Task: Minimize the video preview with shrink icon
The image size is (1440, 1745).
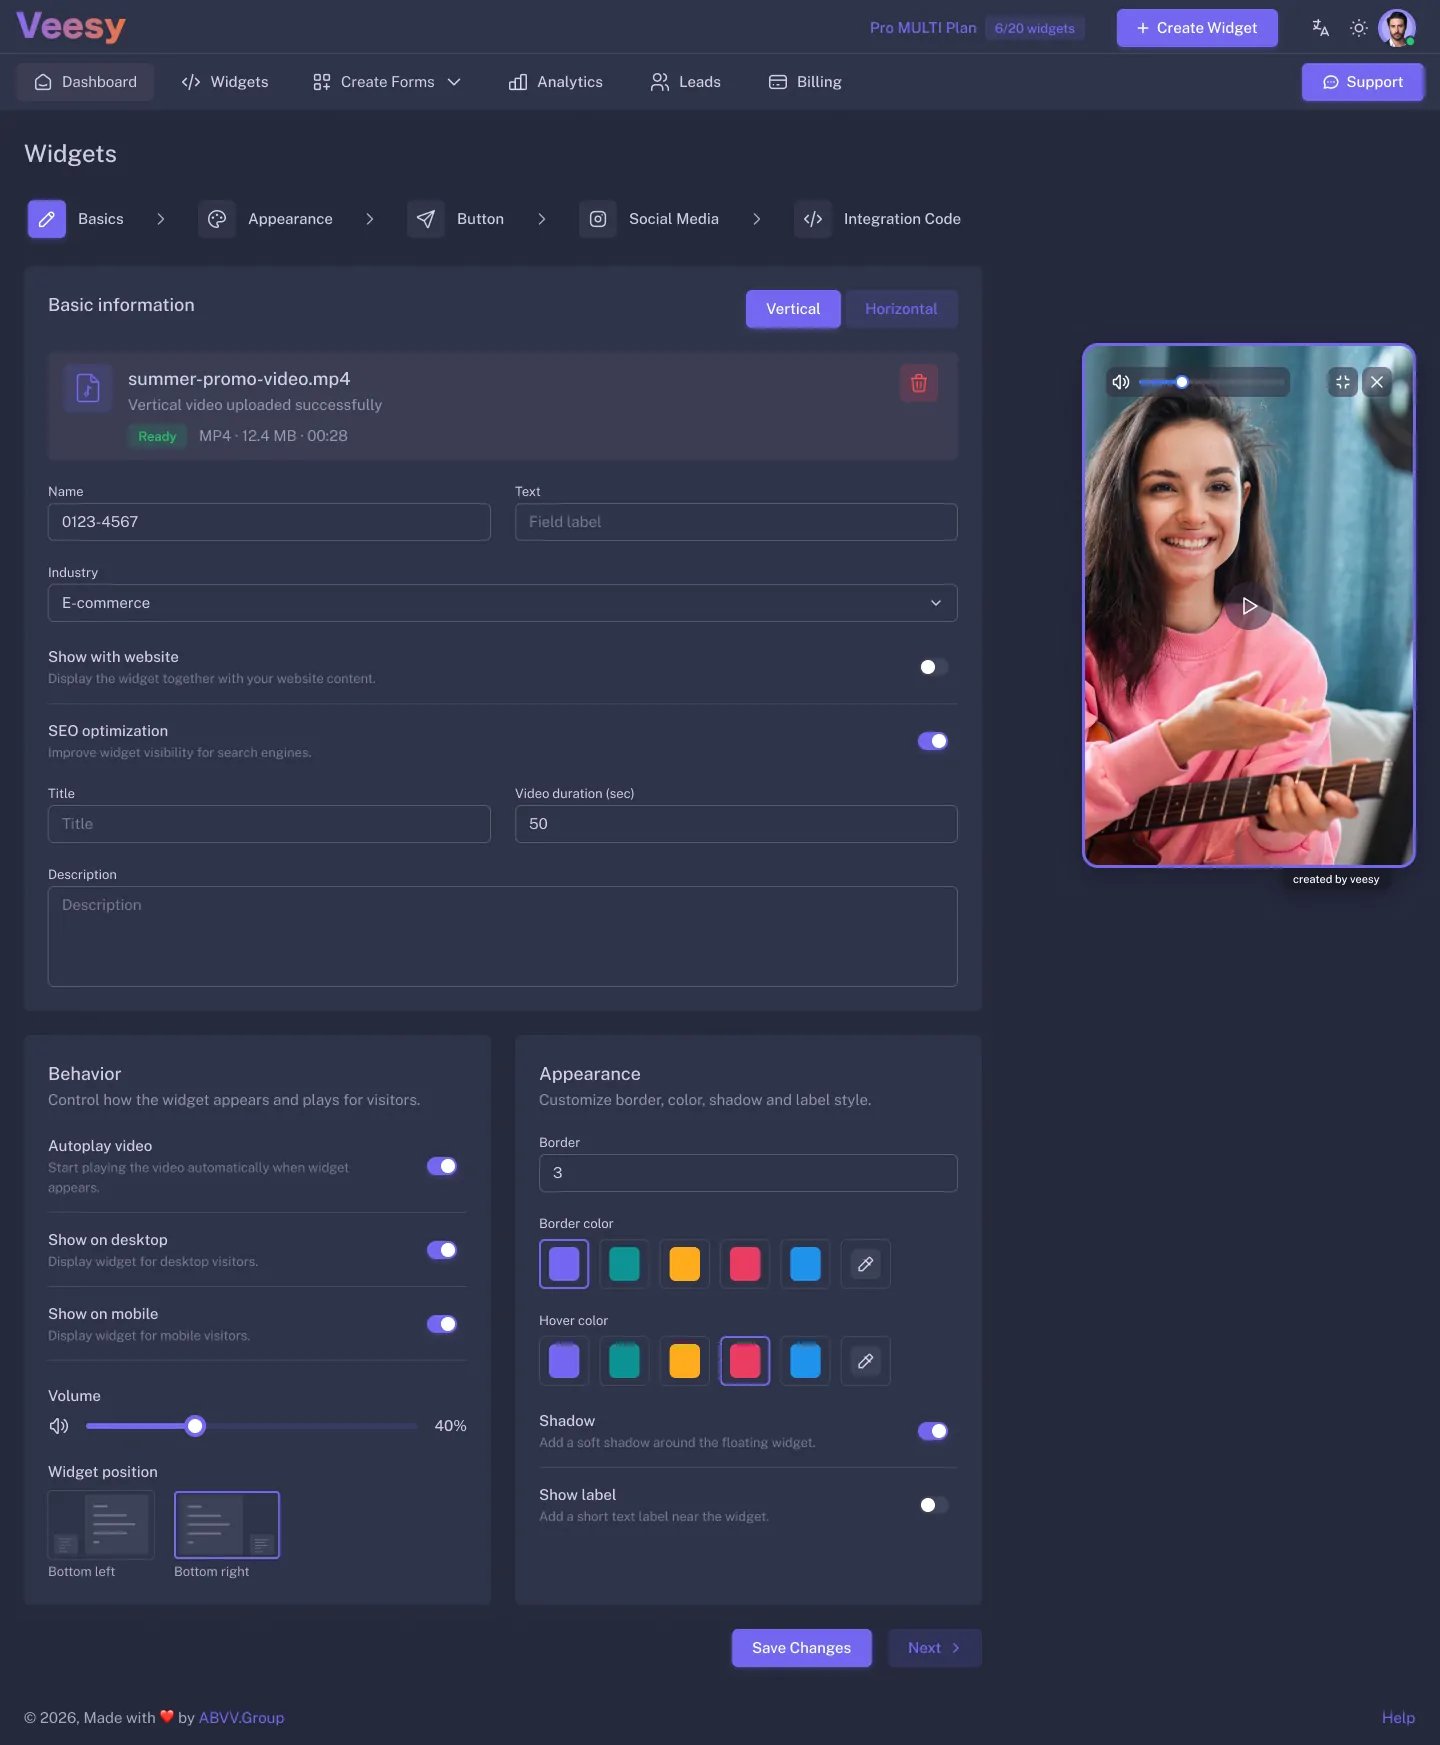Action: coord(1342,382)
